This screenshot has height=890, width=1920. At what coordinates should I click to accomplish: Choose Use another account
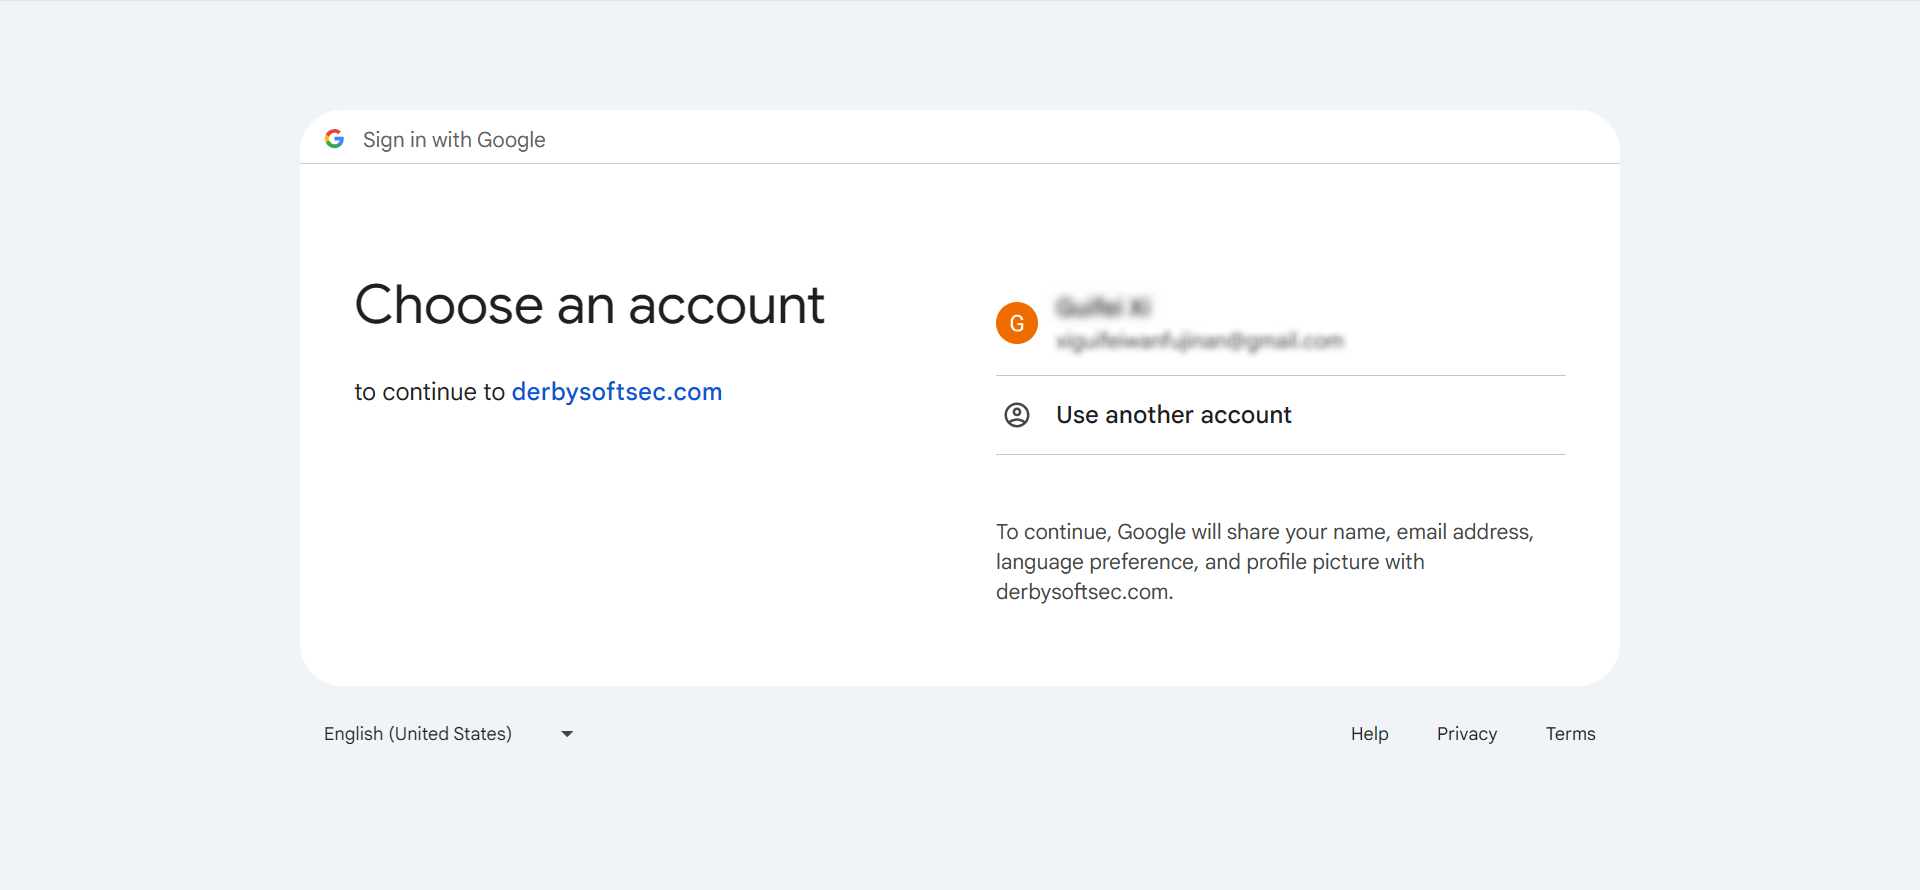[1280, 415]
